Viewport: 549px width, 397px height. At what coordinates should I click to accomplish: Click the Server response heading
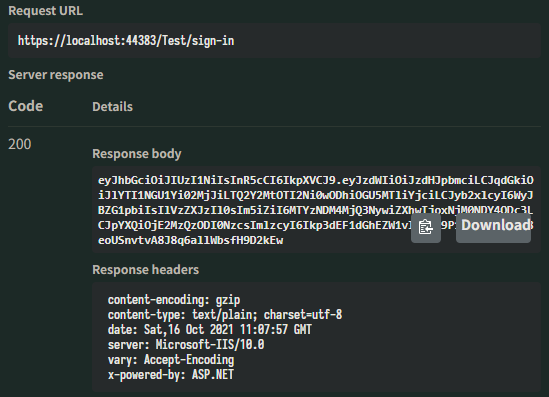[x=56, y=75]
